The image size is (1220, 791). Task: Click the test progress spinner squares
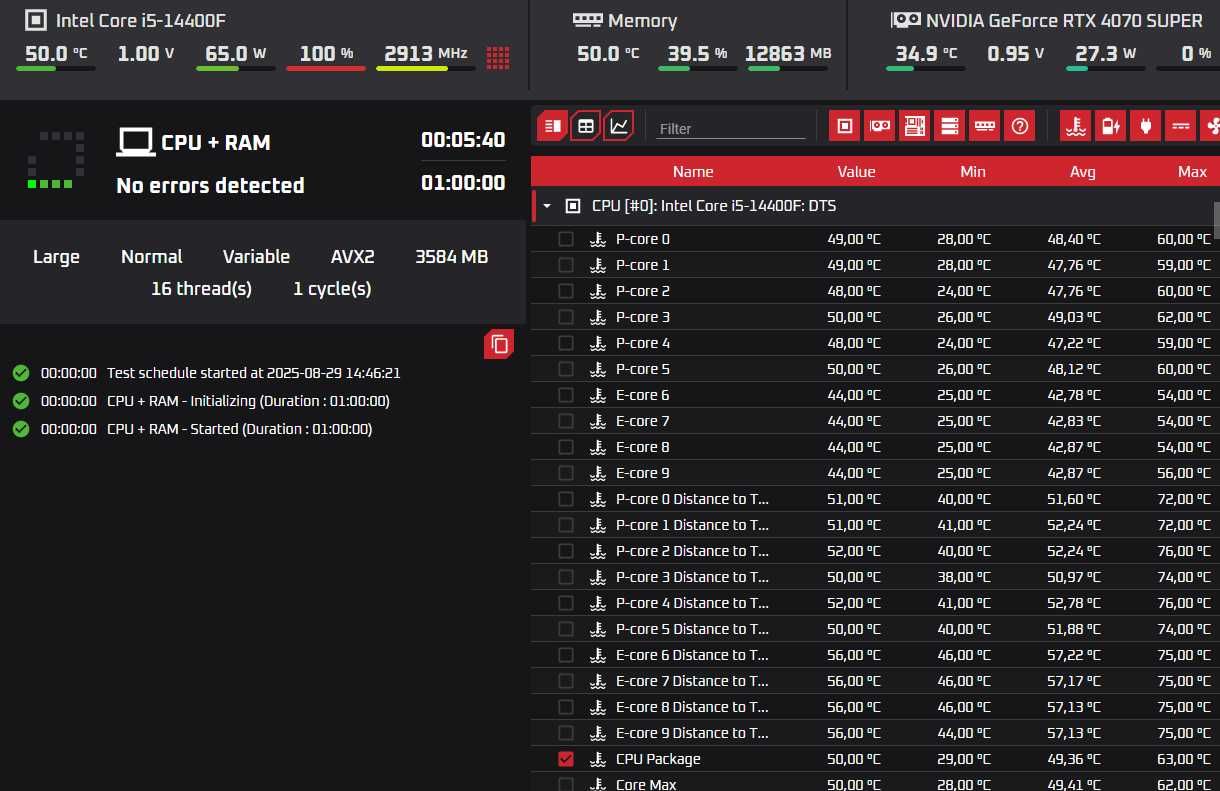(55, 160)
